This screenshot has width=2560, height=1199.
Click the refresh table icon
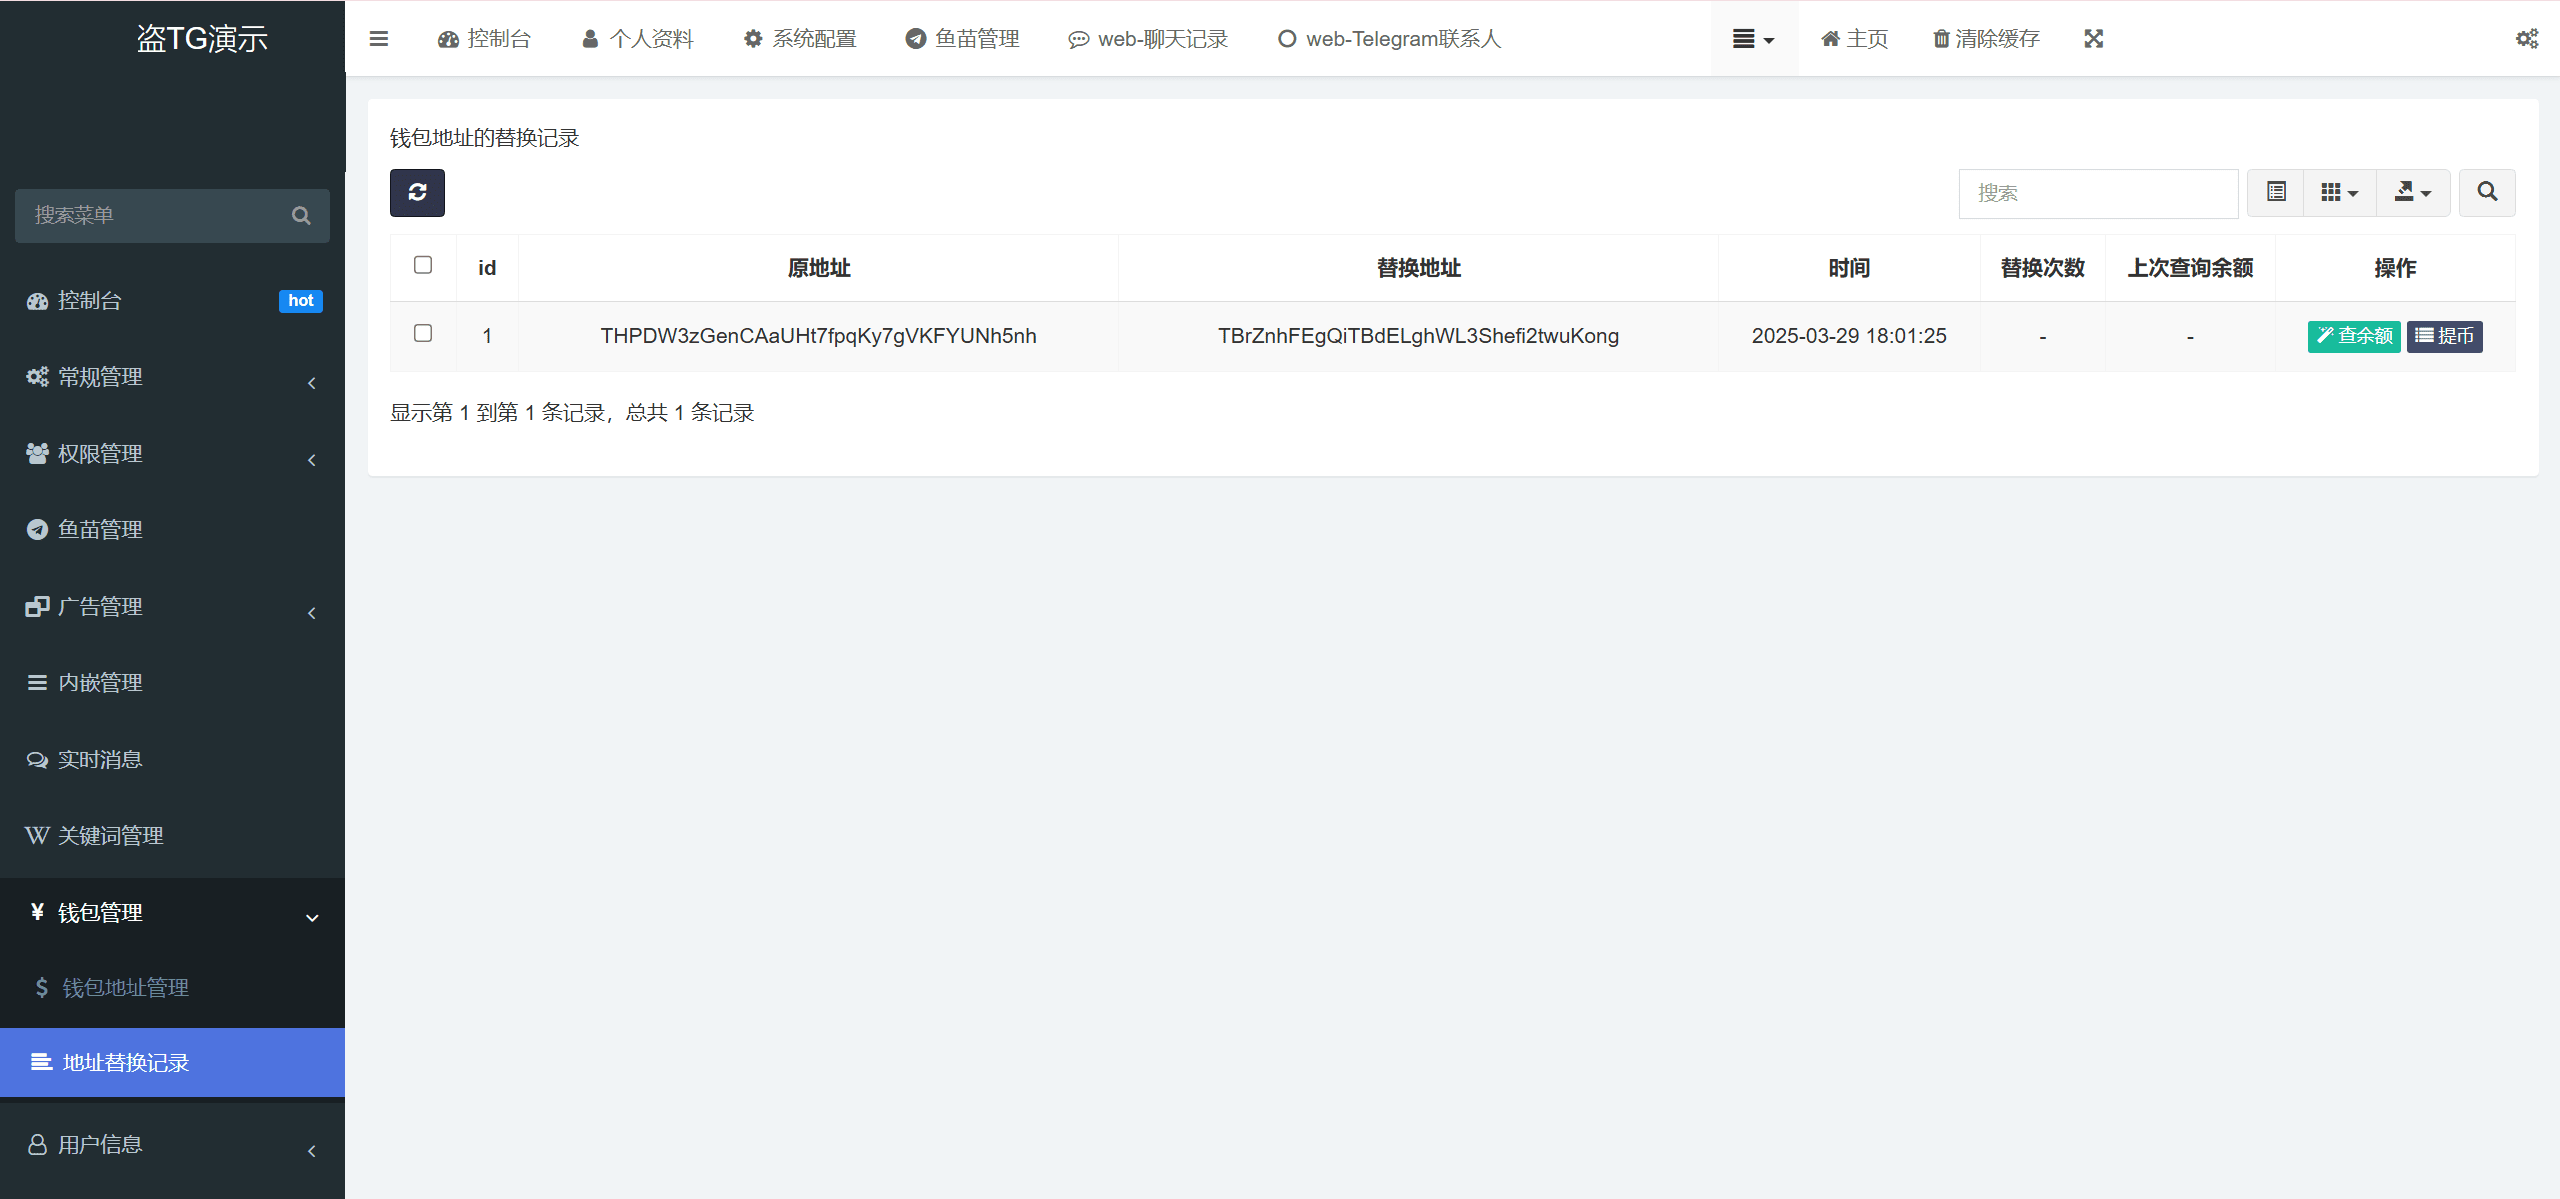[x=417, y=192]
